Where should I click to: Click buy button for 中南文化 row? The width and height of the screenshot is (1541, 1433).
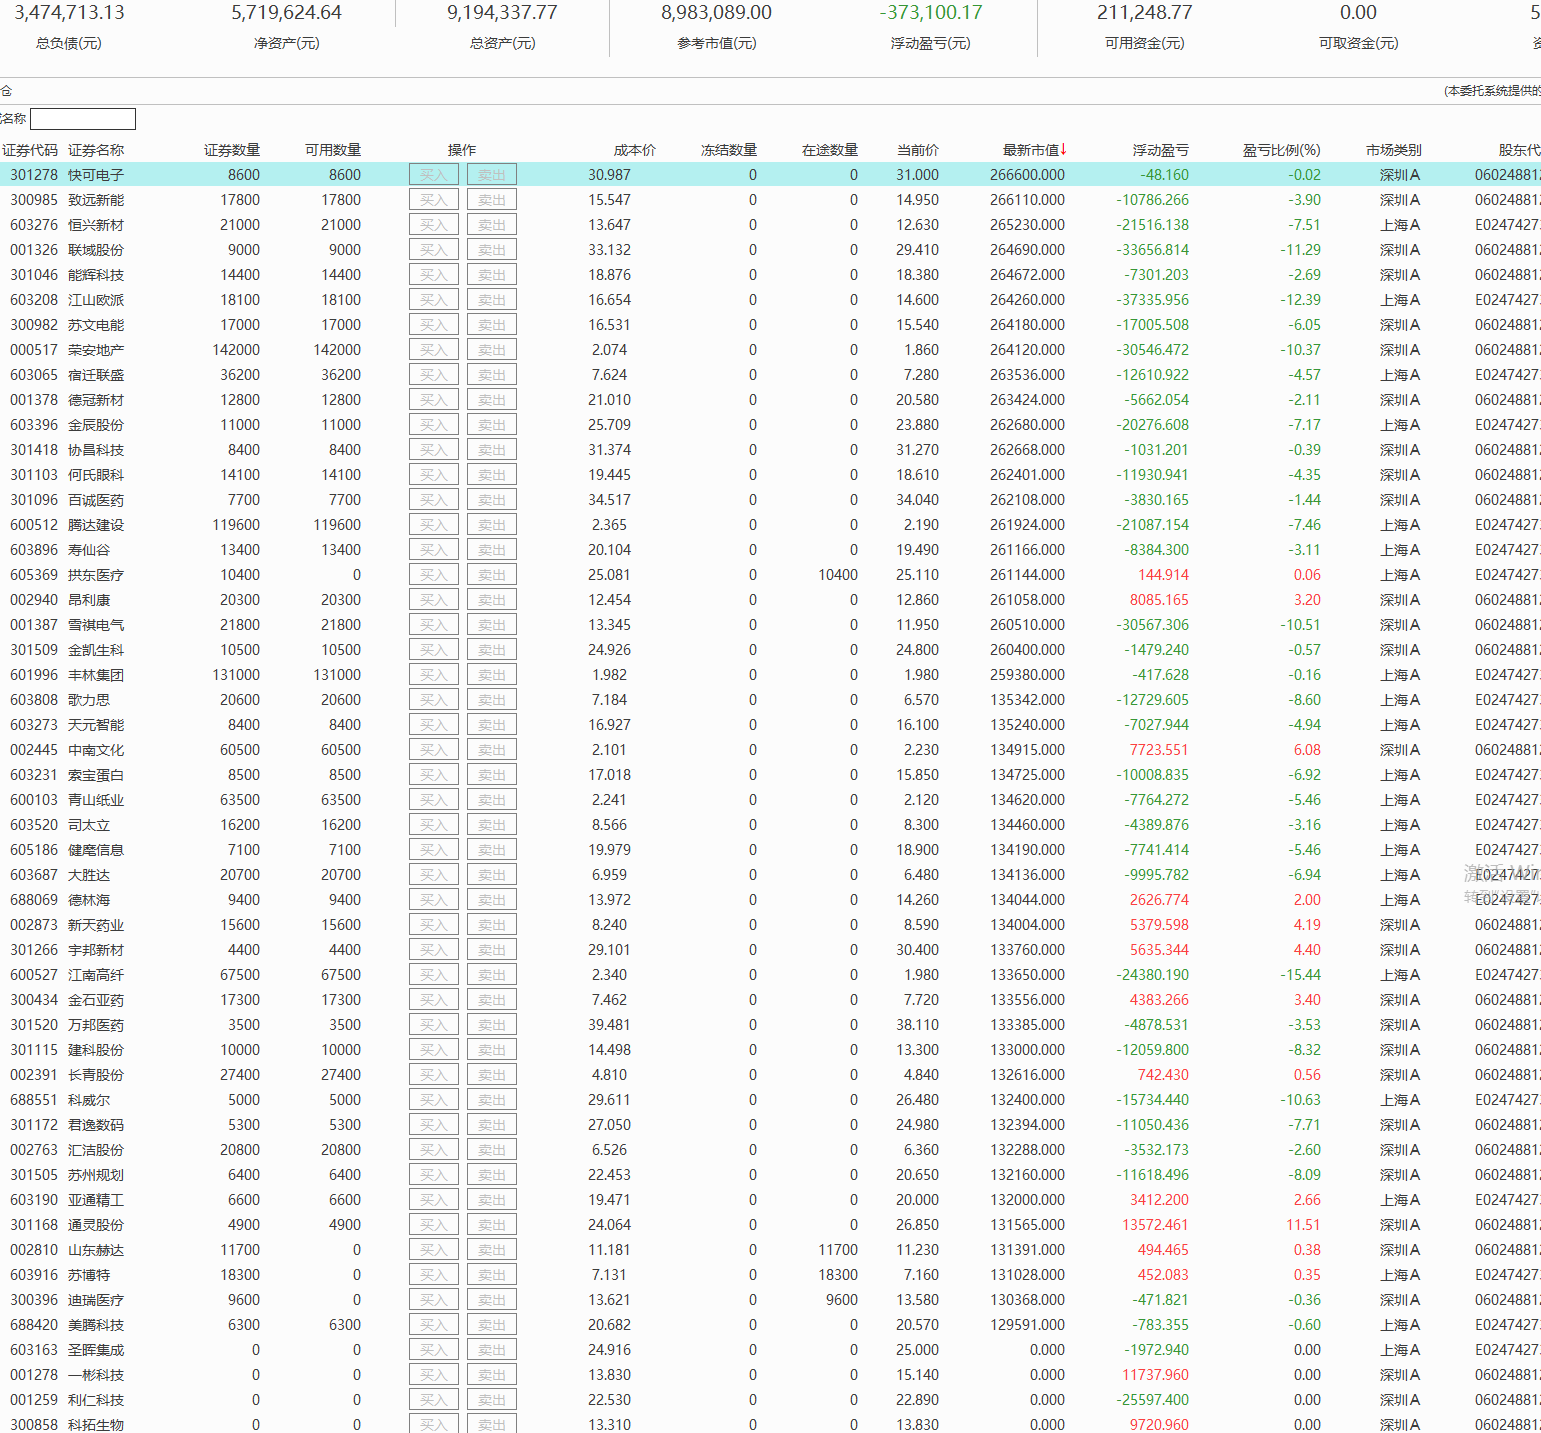[x=434, y=750]
